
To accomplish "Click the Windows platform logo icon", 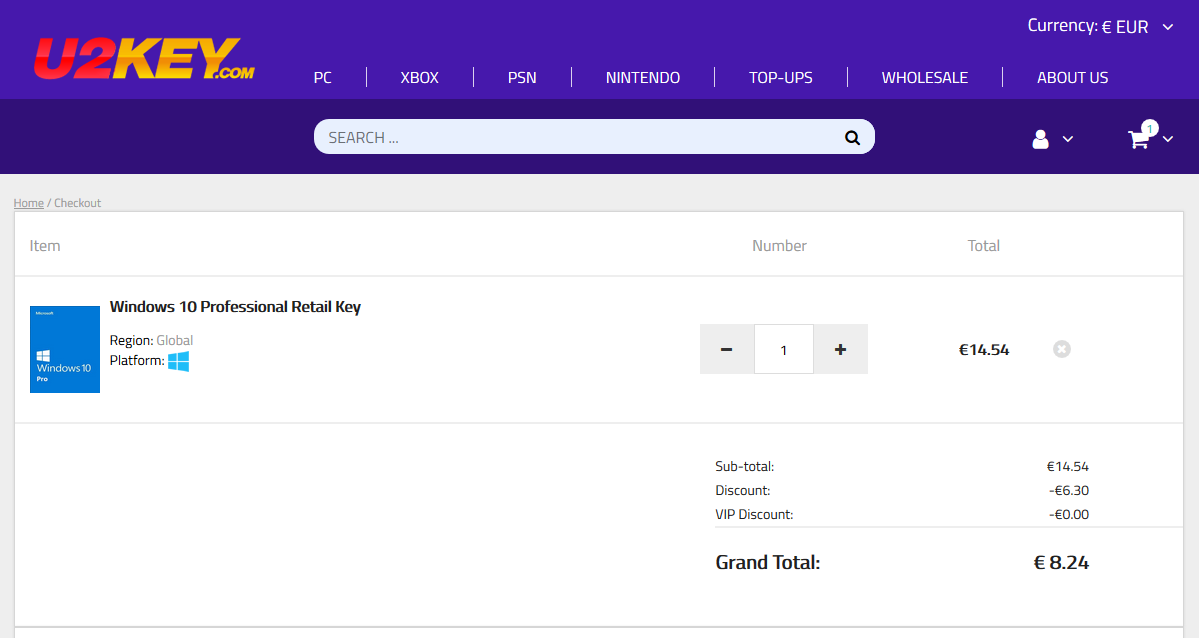I will pos(178,361).
